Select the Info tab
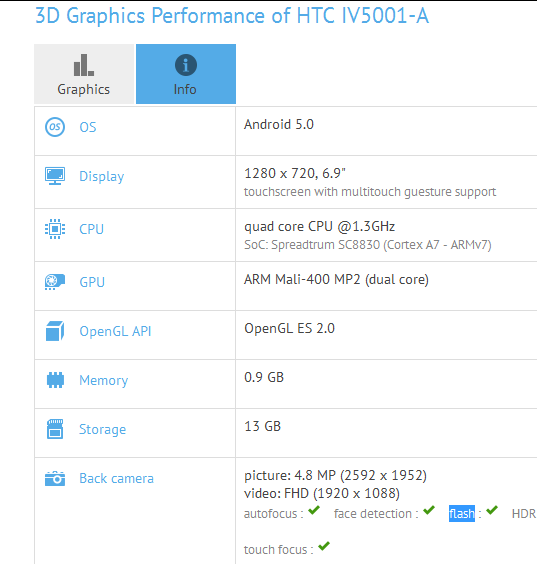Viewport: 537px width, 564px height. (186, 74)
